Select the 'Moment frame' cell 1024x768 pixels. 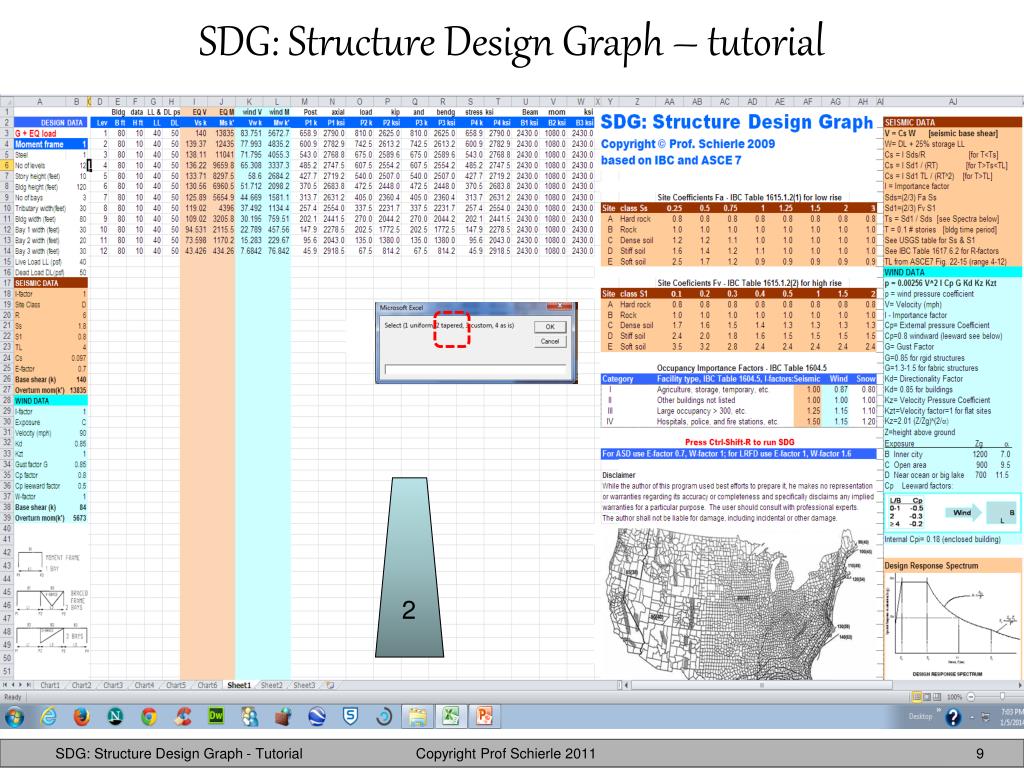pos(39,144)
